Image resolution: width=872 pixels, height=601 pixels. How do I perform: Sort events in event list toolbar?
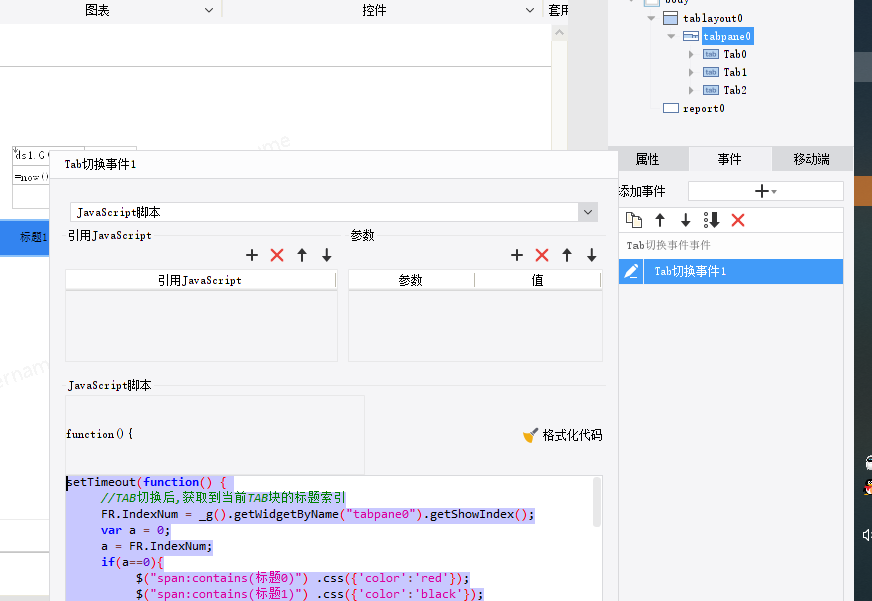pos(711,220)
